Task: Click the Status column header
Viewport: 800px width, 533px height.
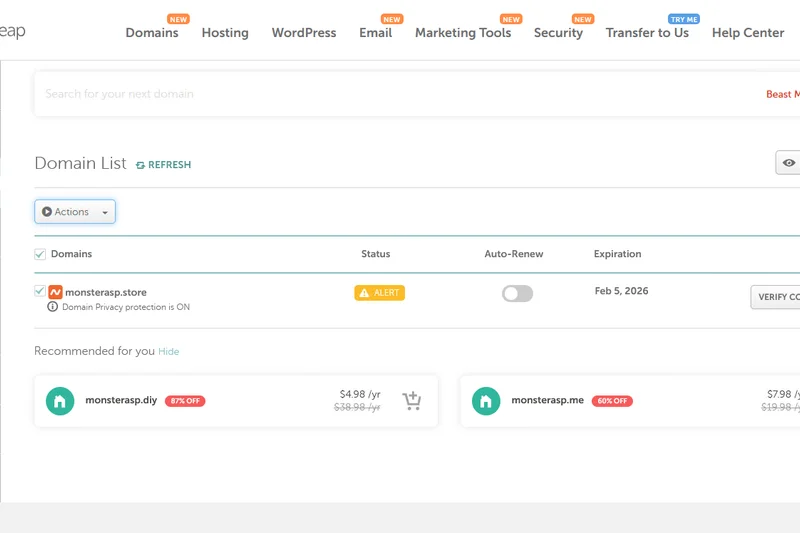Action: (x=376, y=254)
